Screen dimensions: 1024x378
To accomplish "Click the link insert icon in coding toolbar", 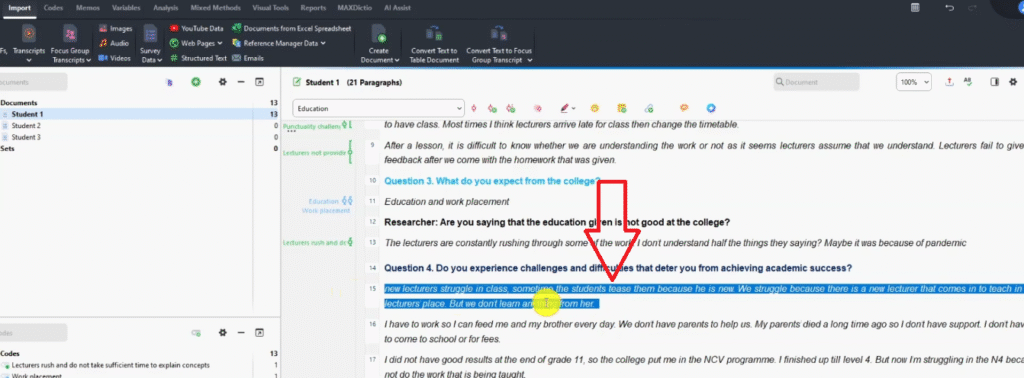I will (649, 108).
